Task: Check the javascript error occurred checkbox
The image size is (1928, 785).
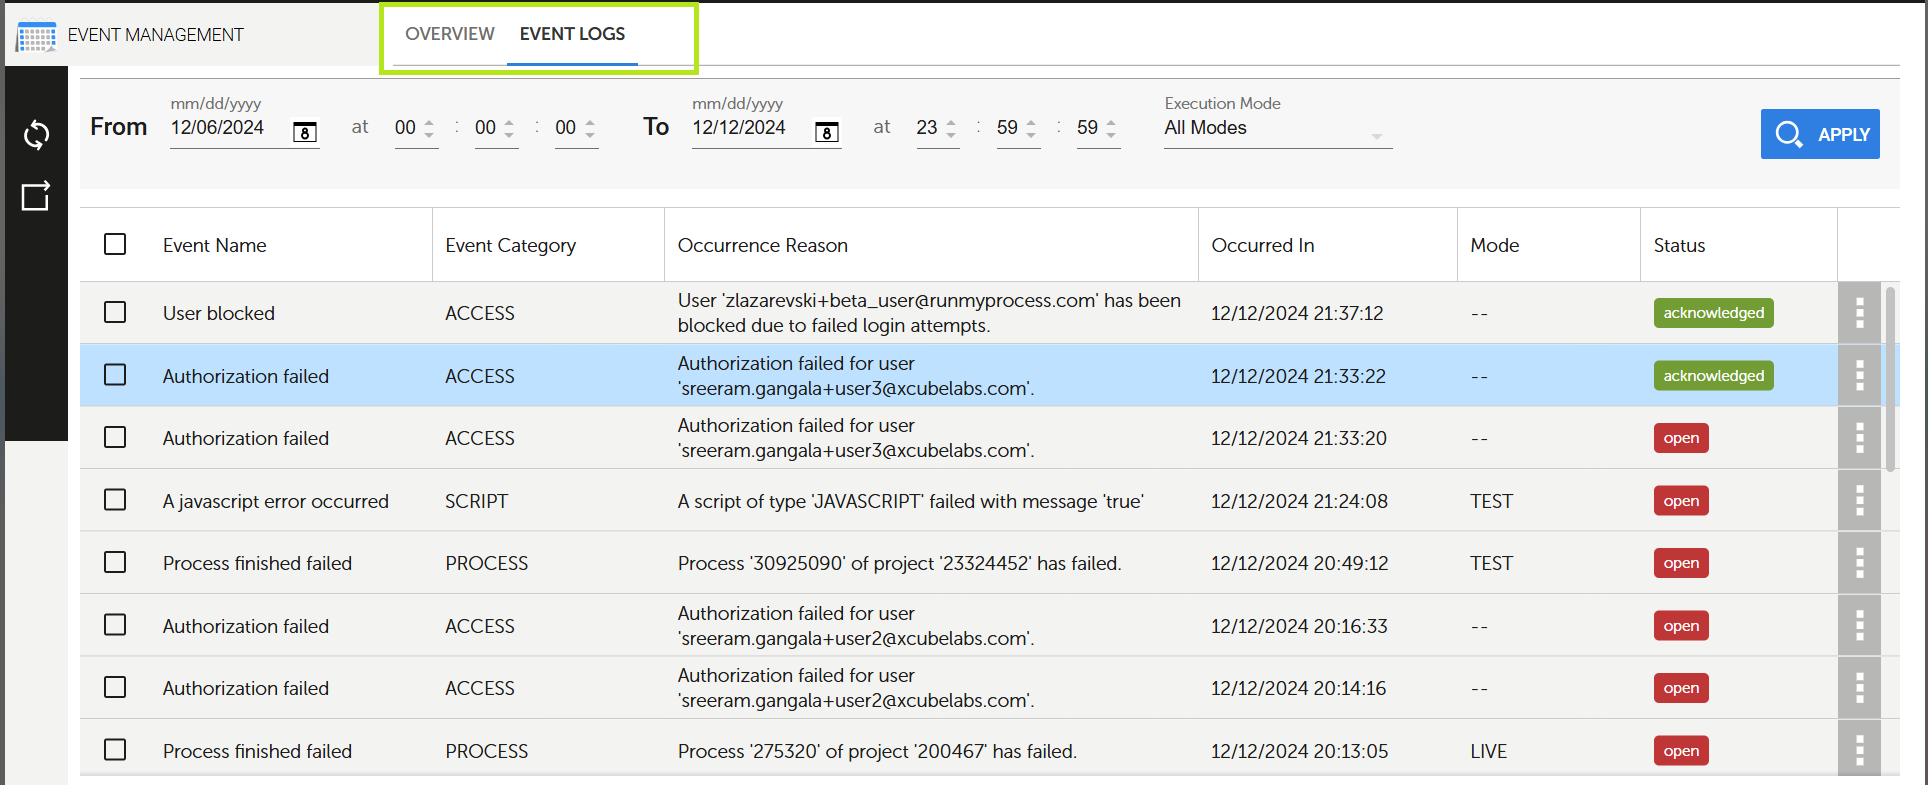Action: tap(115, 499)
